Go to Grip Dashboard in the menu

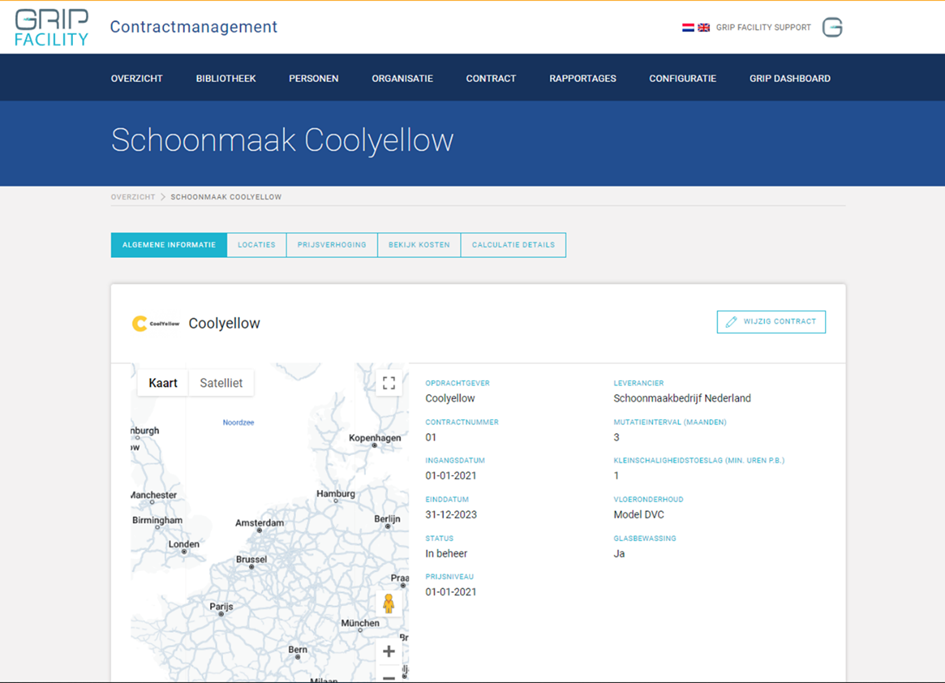pos(790,78)
